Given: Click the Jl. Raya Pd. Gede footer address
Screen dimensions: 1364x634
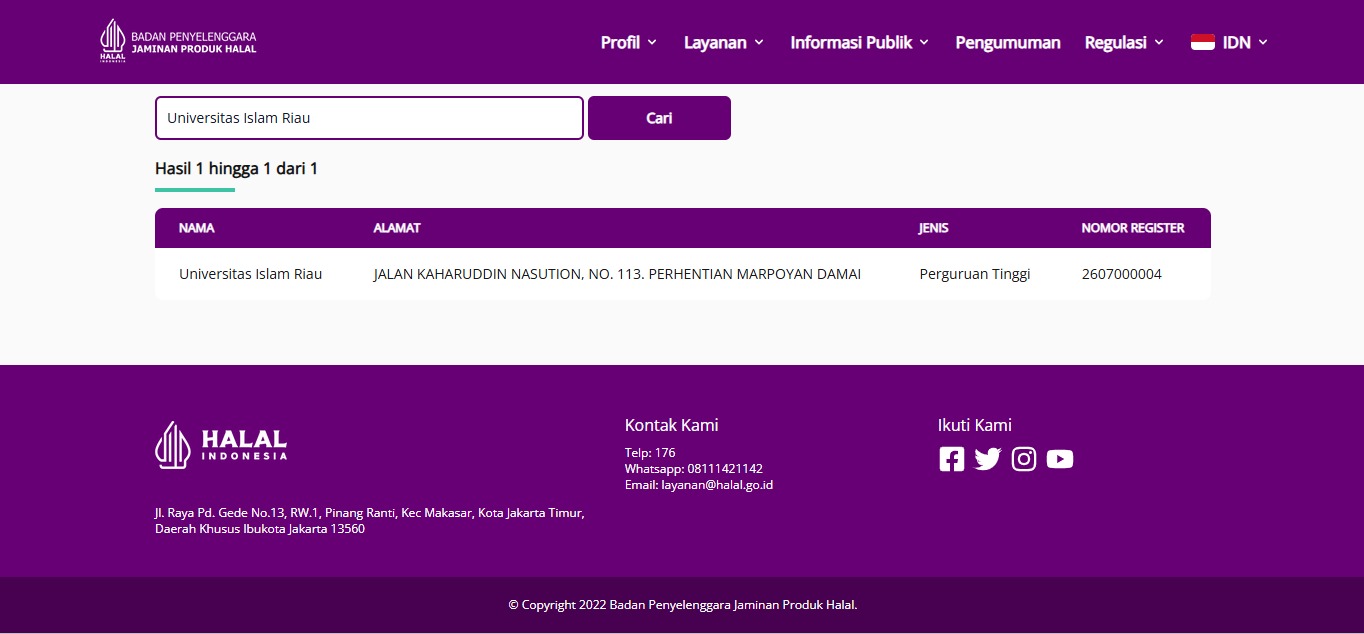Looking at the screenshot, I should [x=369, y=521].
